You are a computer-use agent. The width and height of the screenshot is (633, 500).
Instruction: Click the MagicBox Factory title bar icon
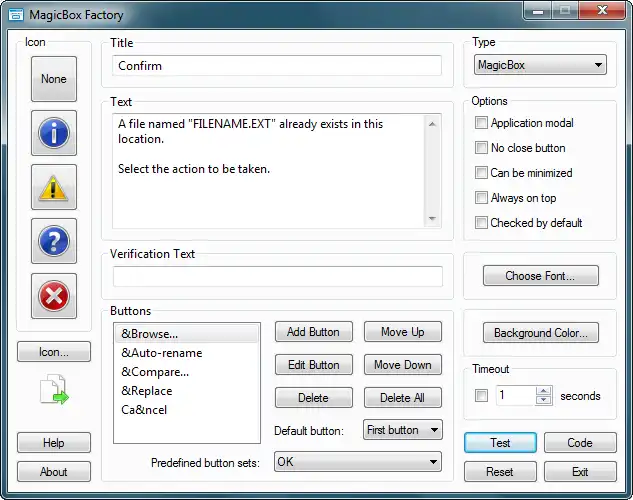(16, 15)
